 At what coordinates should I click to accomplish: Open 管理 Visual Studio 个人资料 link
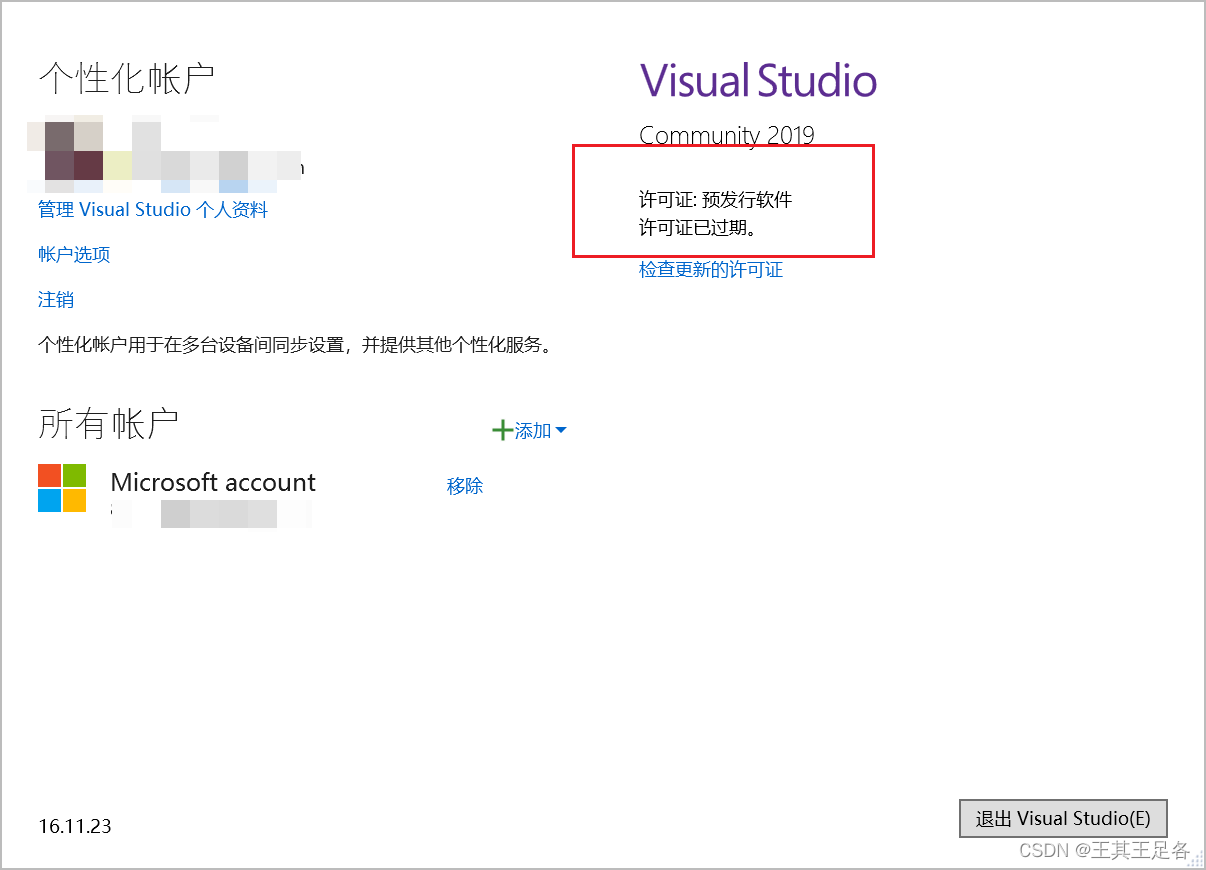(153, 210)
